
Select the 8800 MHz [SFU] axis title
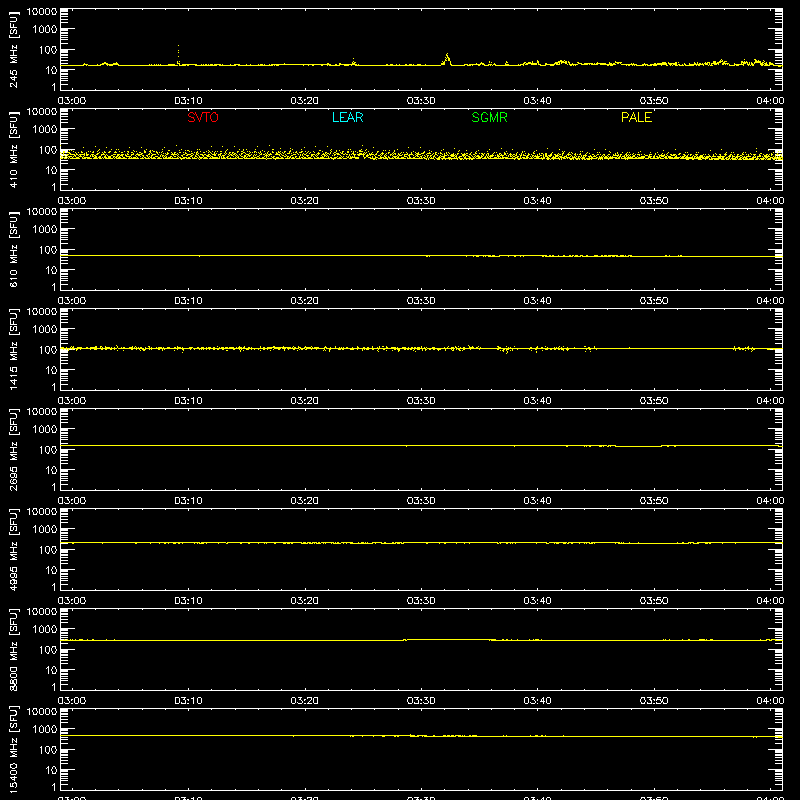pos(14,649)
